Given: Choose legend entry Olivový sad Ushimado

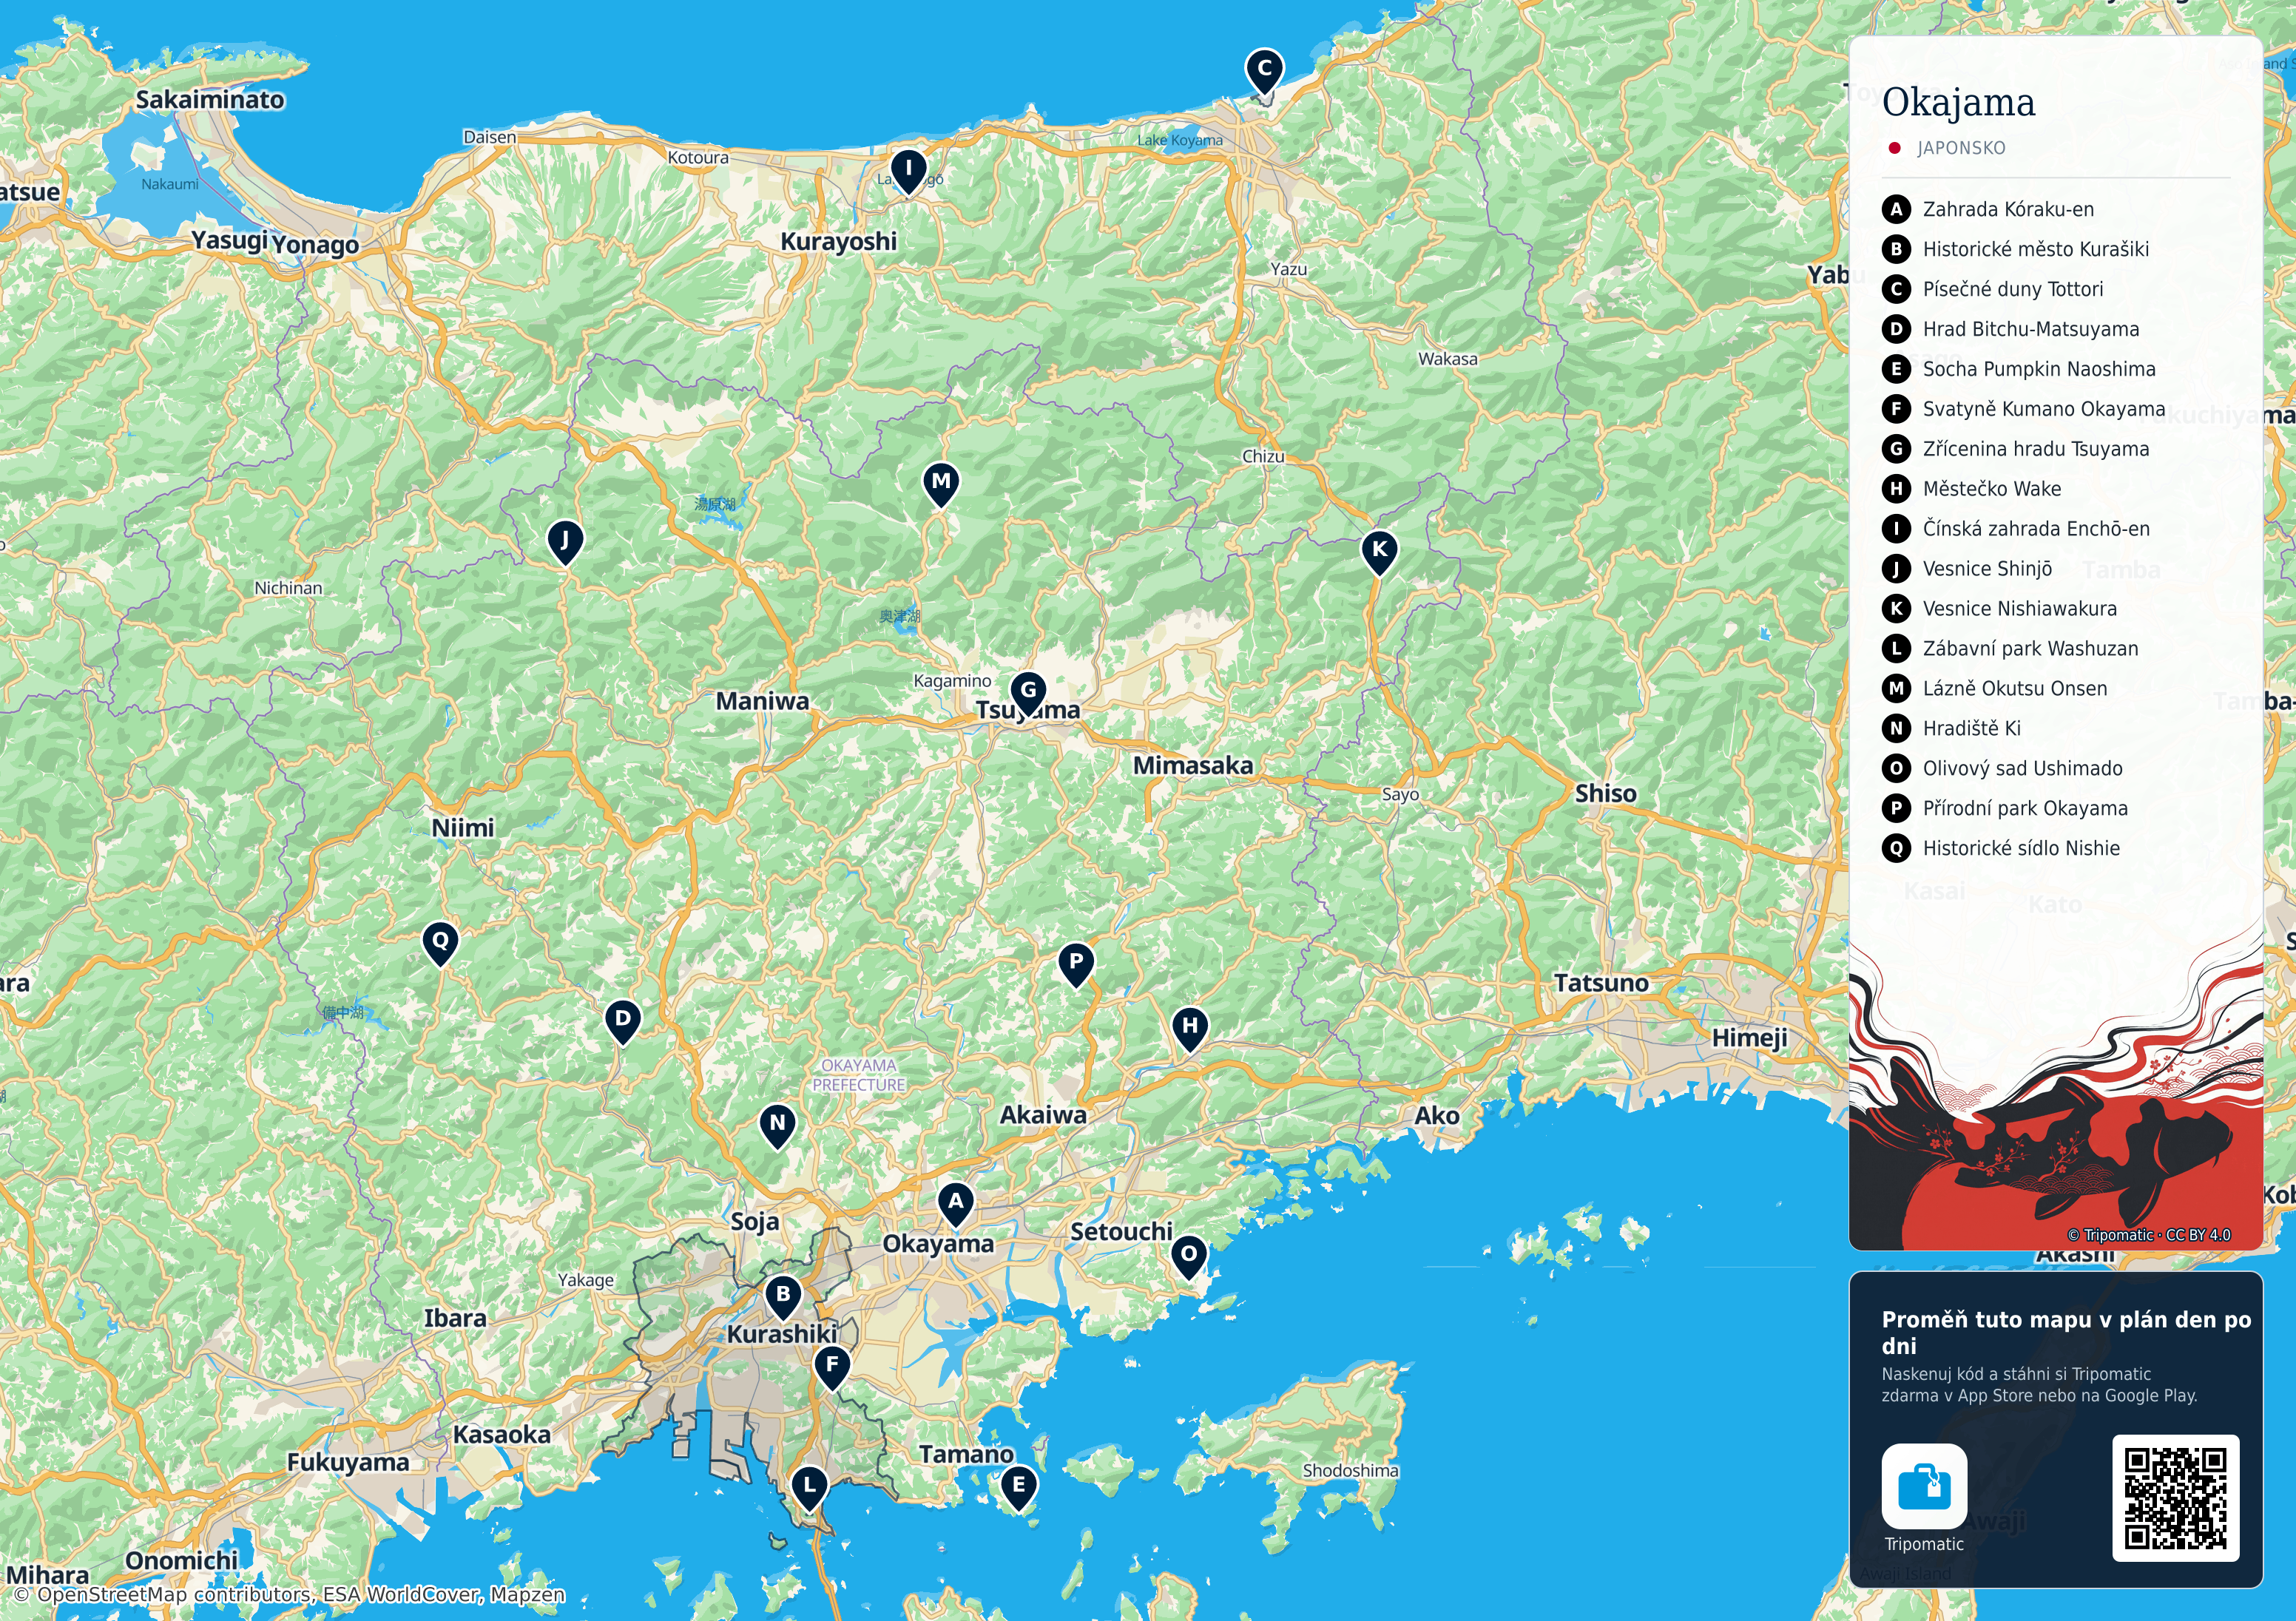Looking at the screenshot, I should coord(2002,769).
